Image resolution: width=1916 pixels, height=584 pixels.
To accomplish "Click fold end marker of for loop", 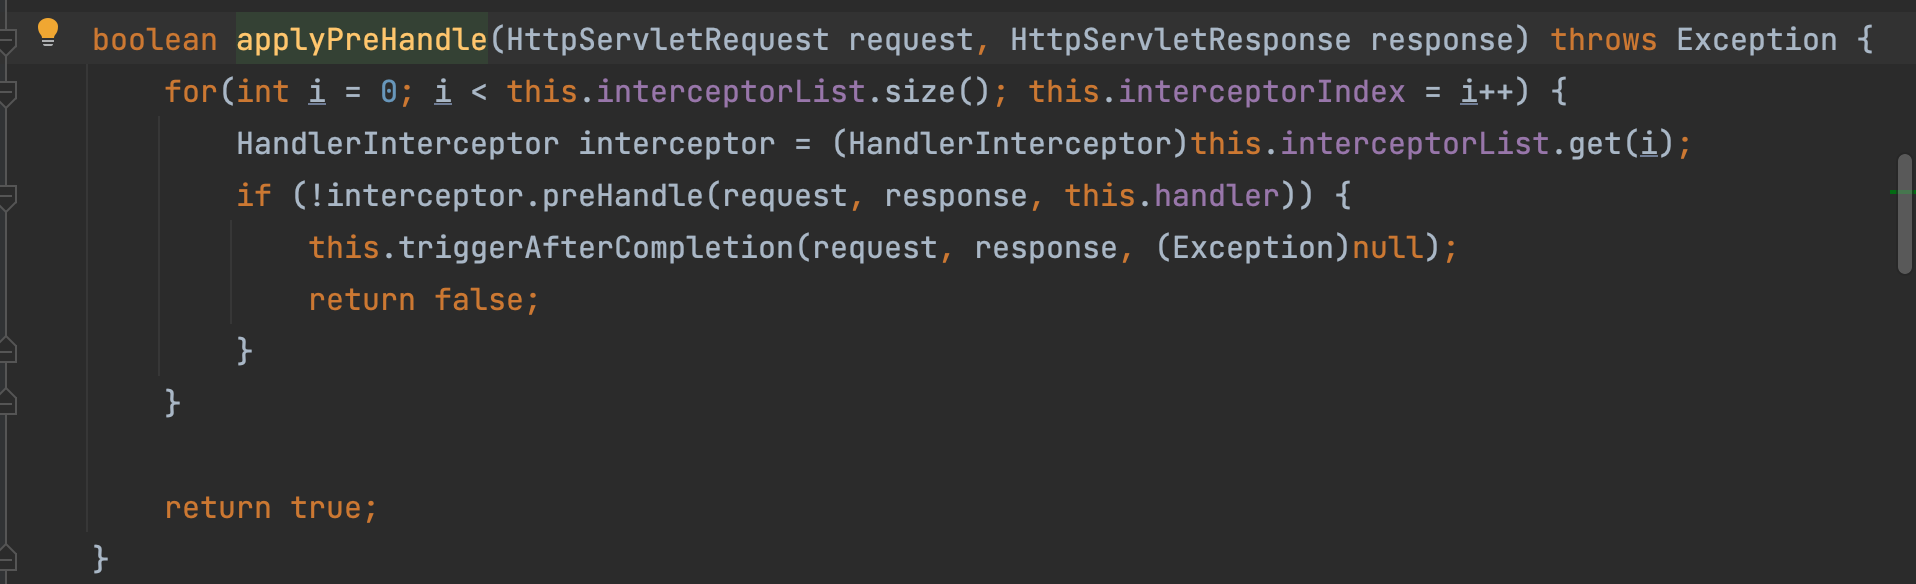I will [7, 402].
